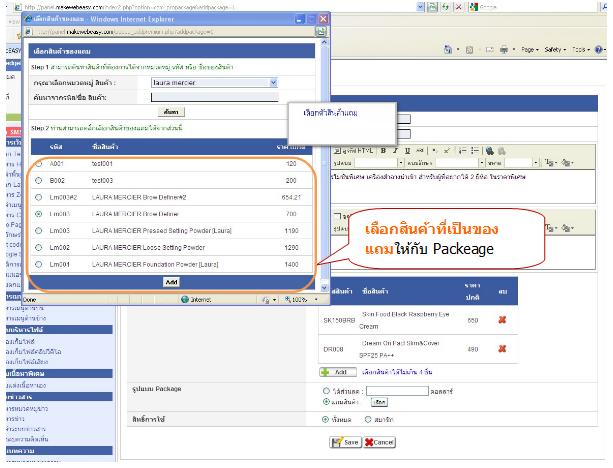
Task: Open the IE Tools menu dropdown
Action: click(581, 50)
